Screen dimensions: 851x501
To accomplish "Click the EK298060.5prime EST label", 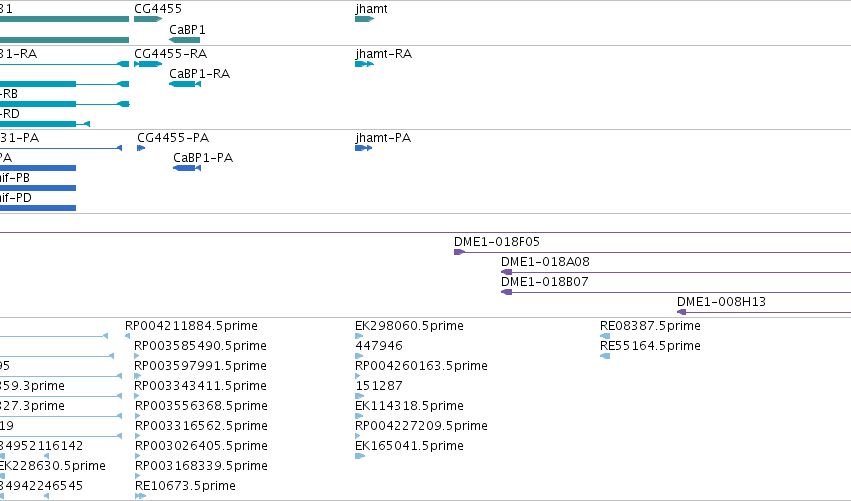I will pyautogui.click(x=409, y=326).
